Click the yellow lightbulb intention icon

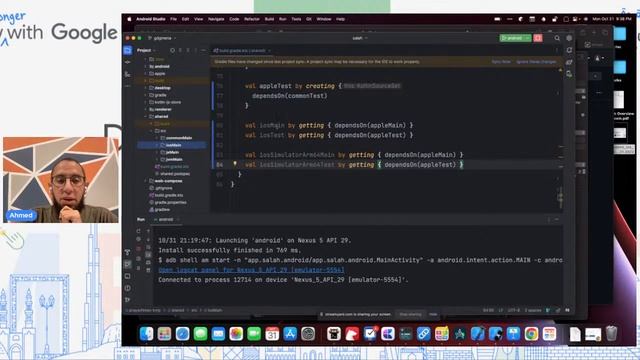click(235, 164)
